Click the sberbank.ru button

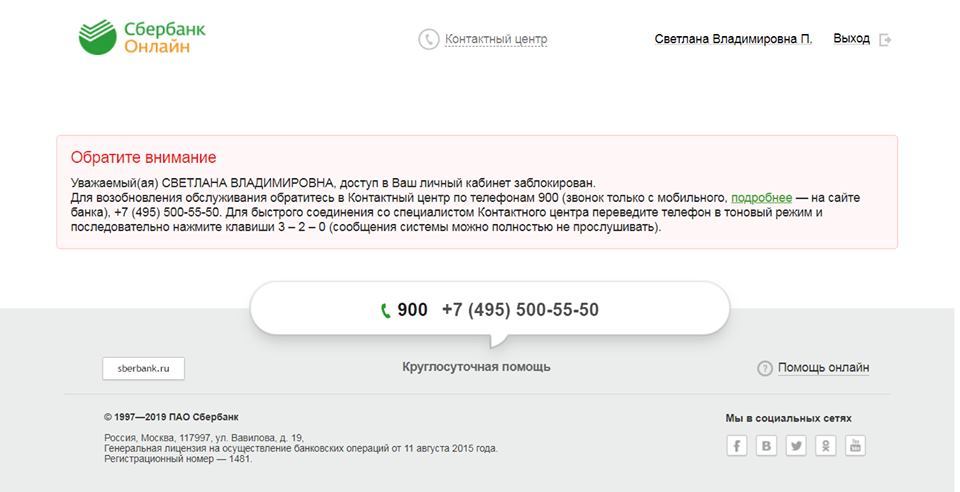(x=143, y=368)
